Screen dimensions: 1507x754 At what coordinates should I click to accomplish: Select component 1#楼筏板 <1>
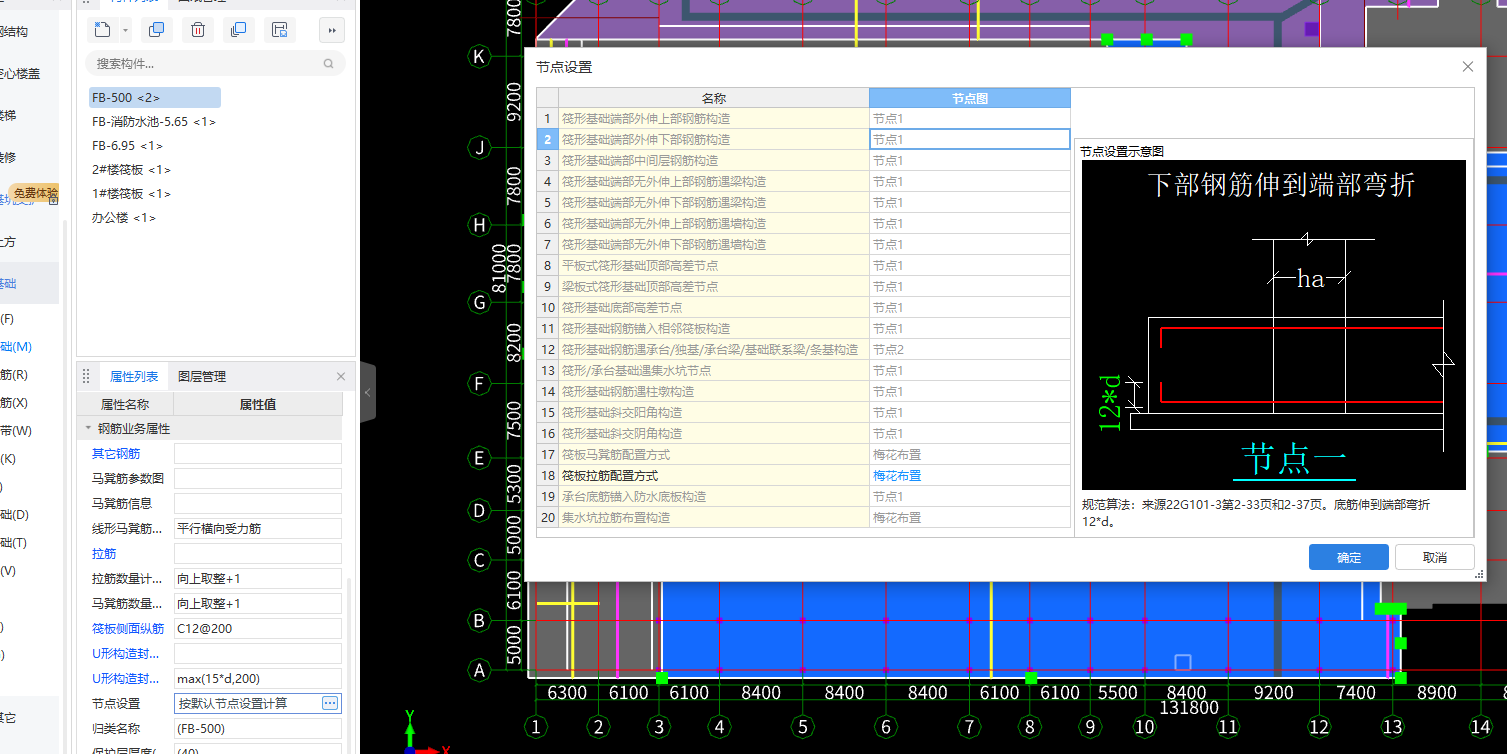coord(131,193)
